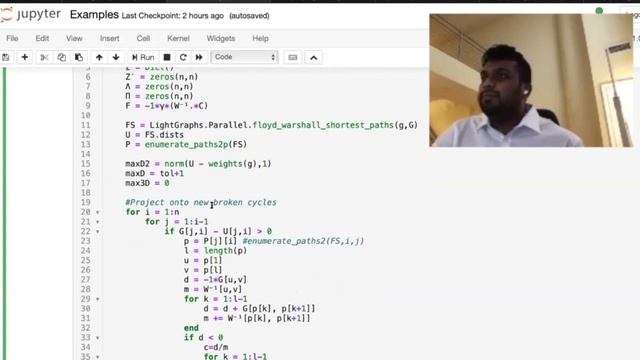
Task: Insert cell below with plus icon
Action: (x=24, y=58)
